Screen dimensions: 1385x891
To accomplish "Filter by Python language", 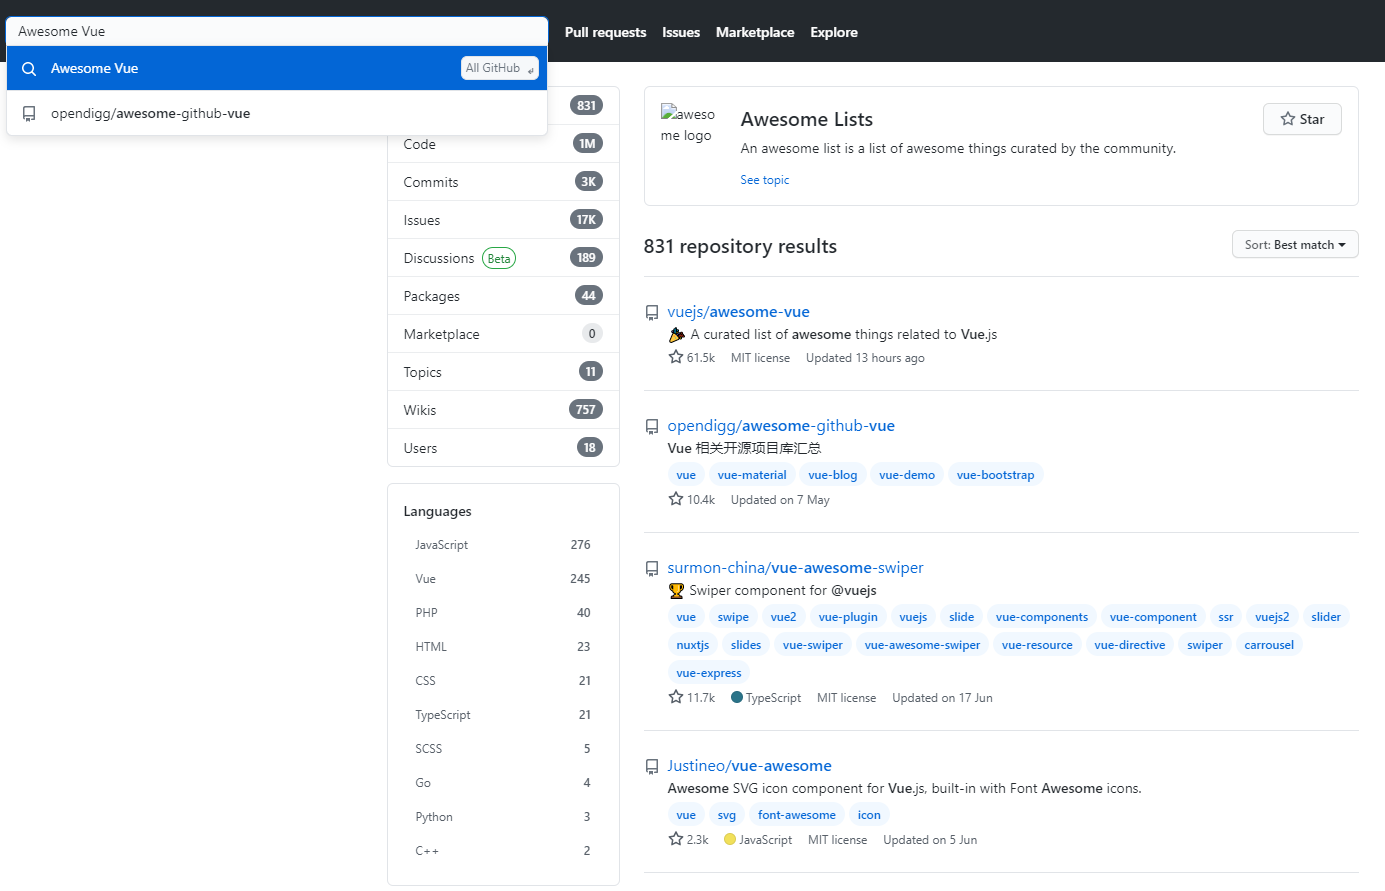I will 503,817.
